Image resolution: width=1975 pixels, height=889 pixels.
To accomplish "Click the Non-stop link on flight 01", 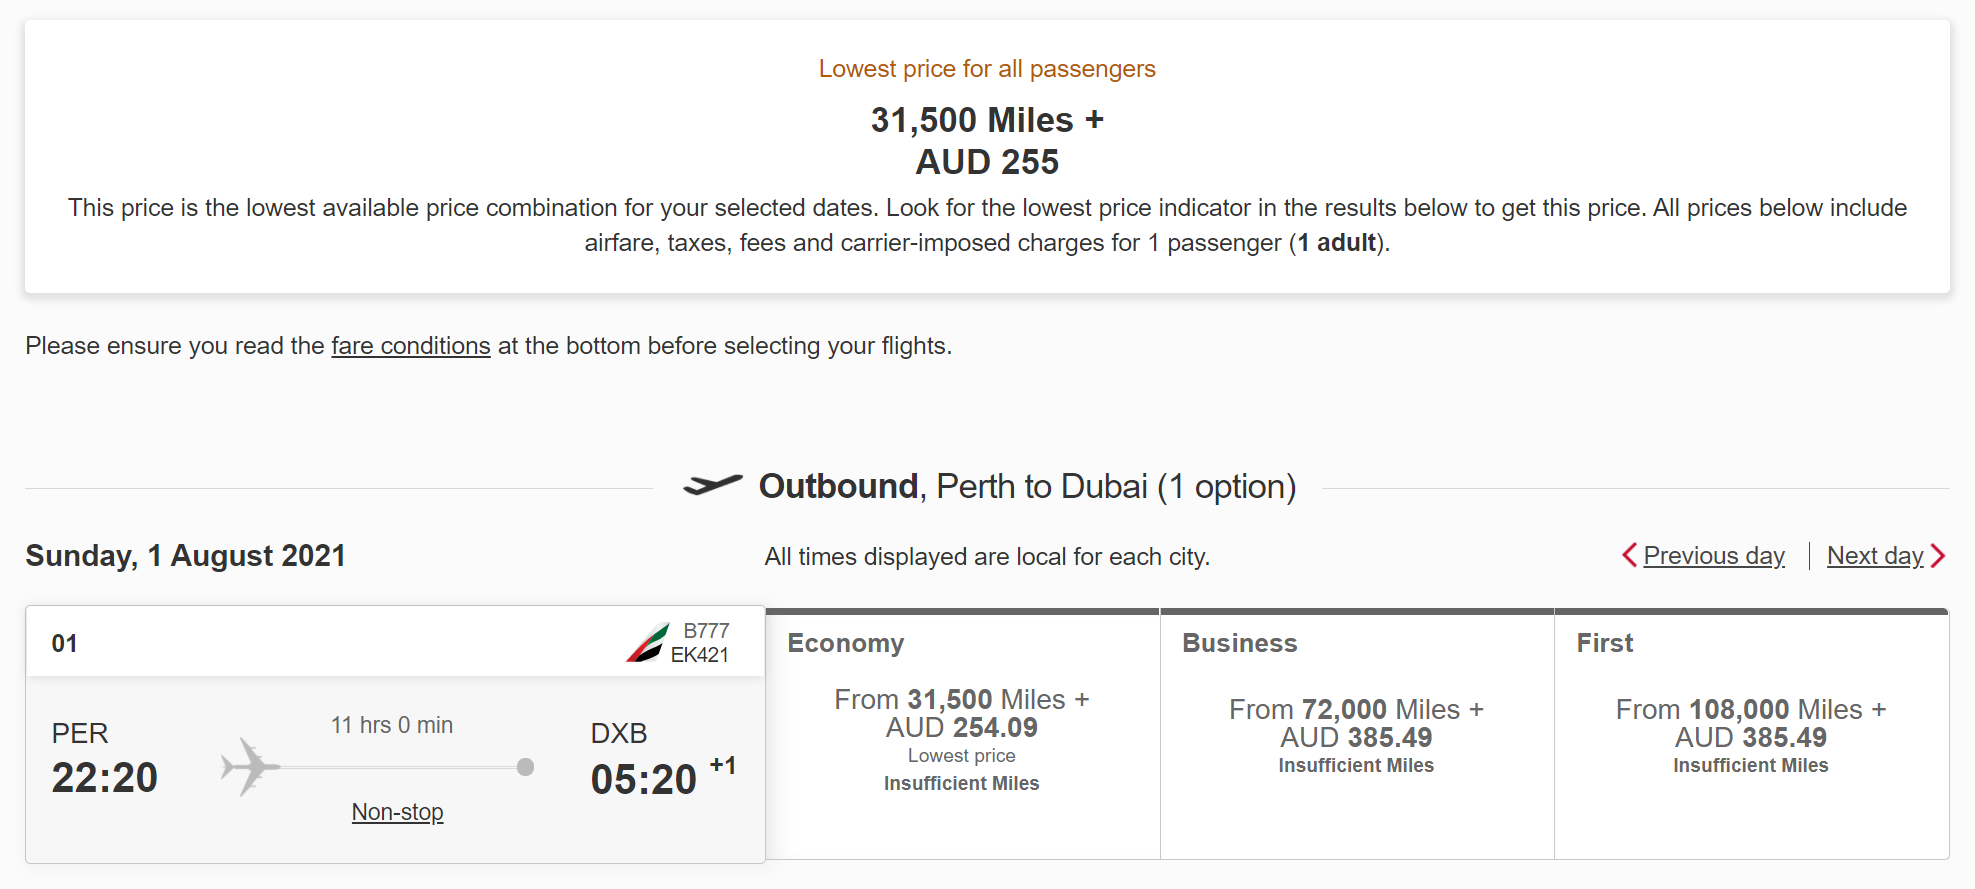I will tap(396, 812).
